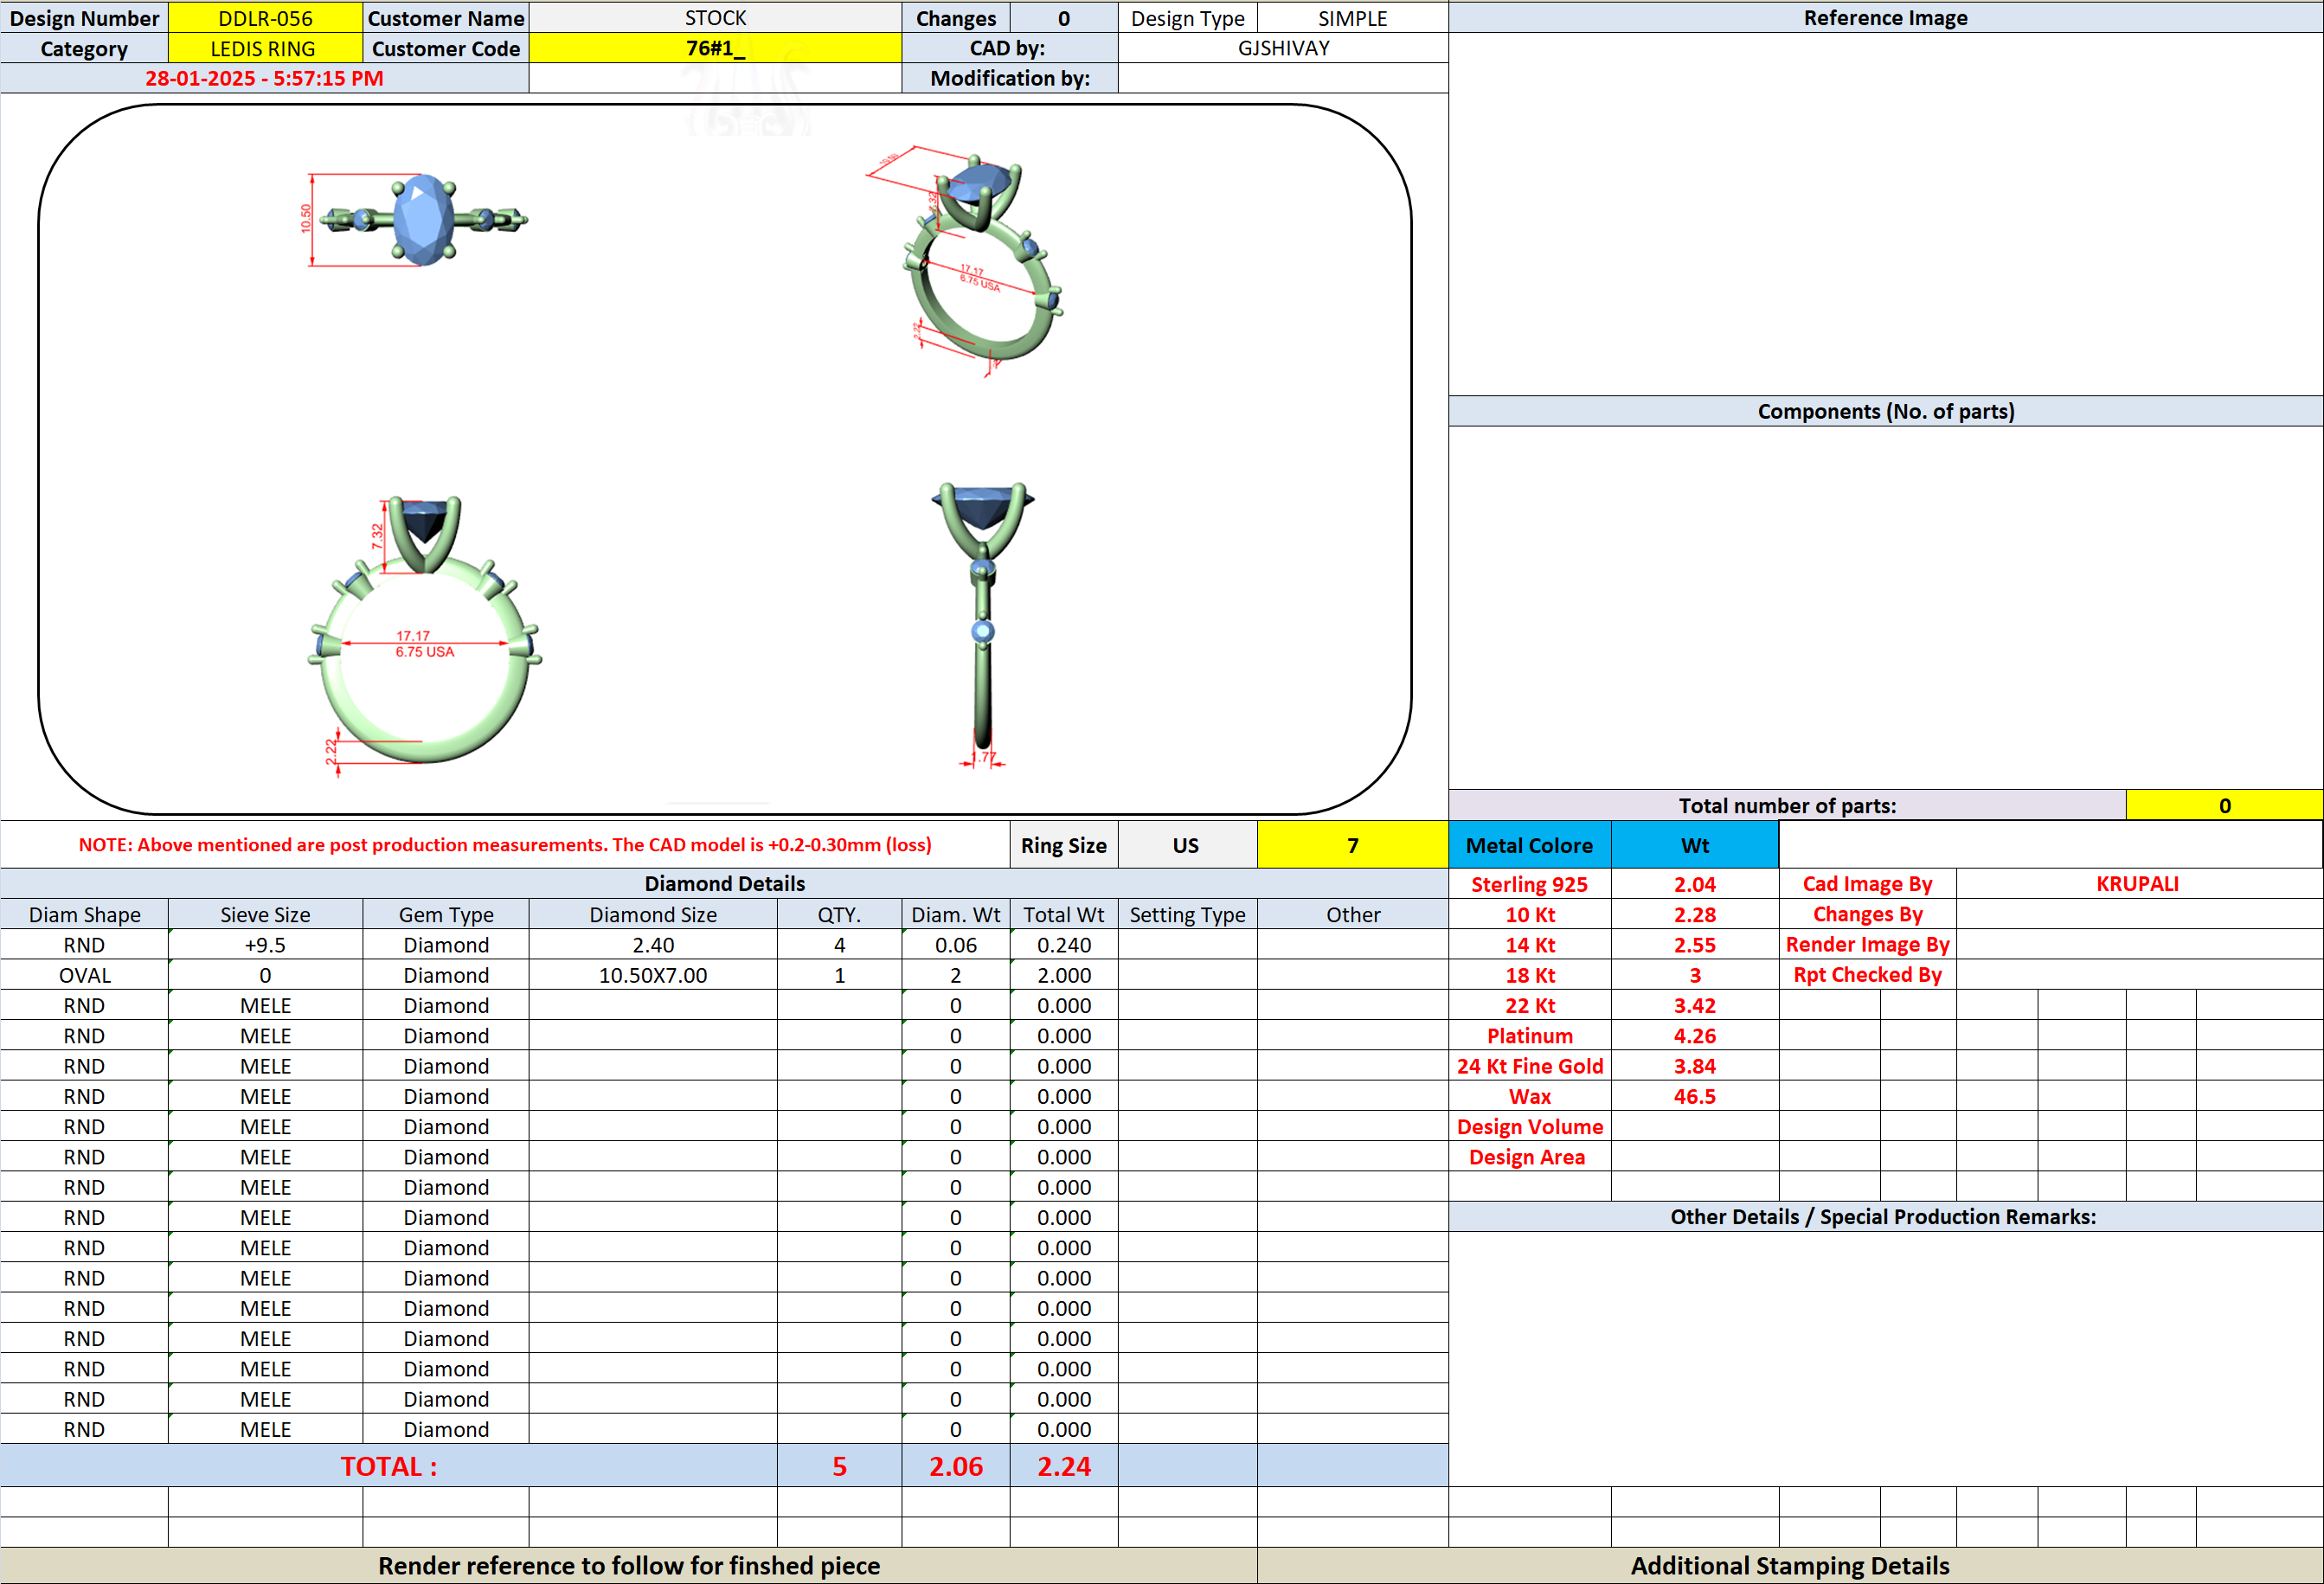Select the red post production measurements NOTE

[505, 845]
